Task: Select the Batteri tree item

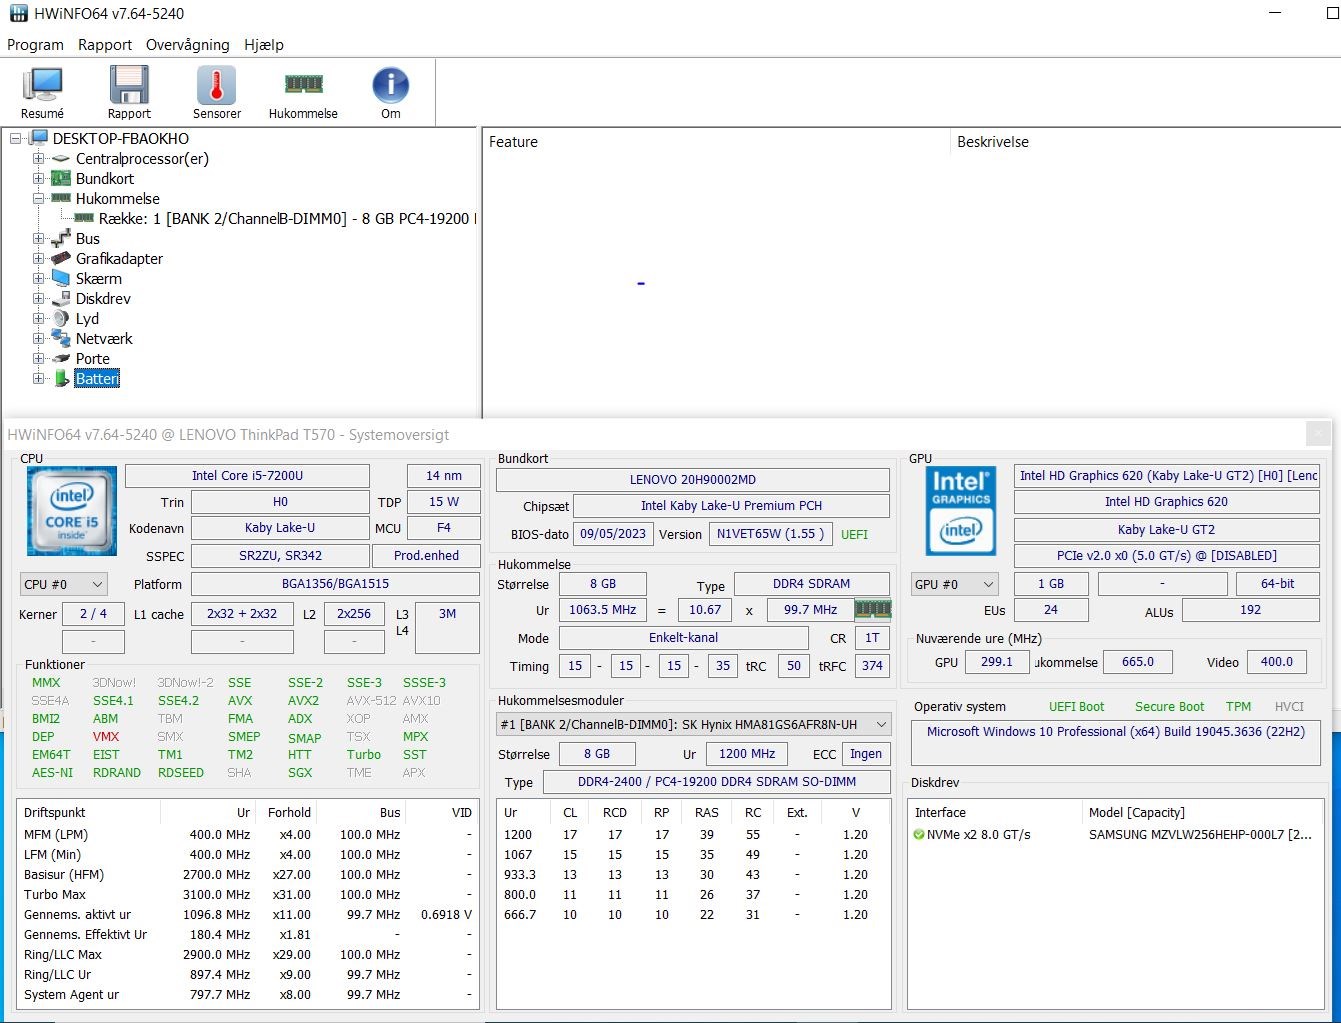Action: 97,378
